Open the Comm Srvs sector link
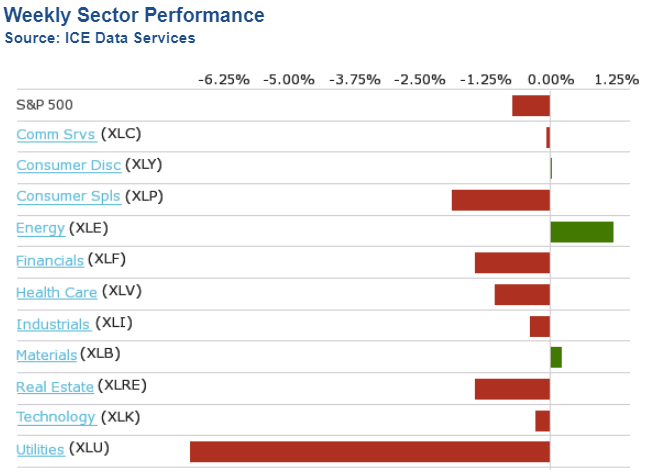The width and height of the screenshot is (648, 476). click(56, 134)
